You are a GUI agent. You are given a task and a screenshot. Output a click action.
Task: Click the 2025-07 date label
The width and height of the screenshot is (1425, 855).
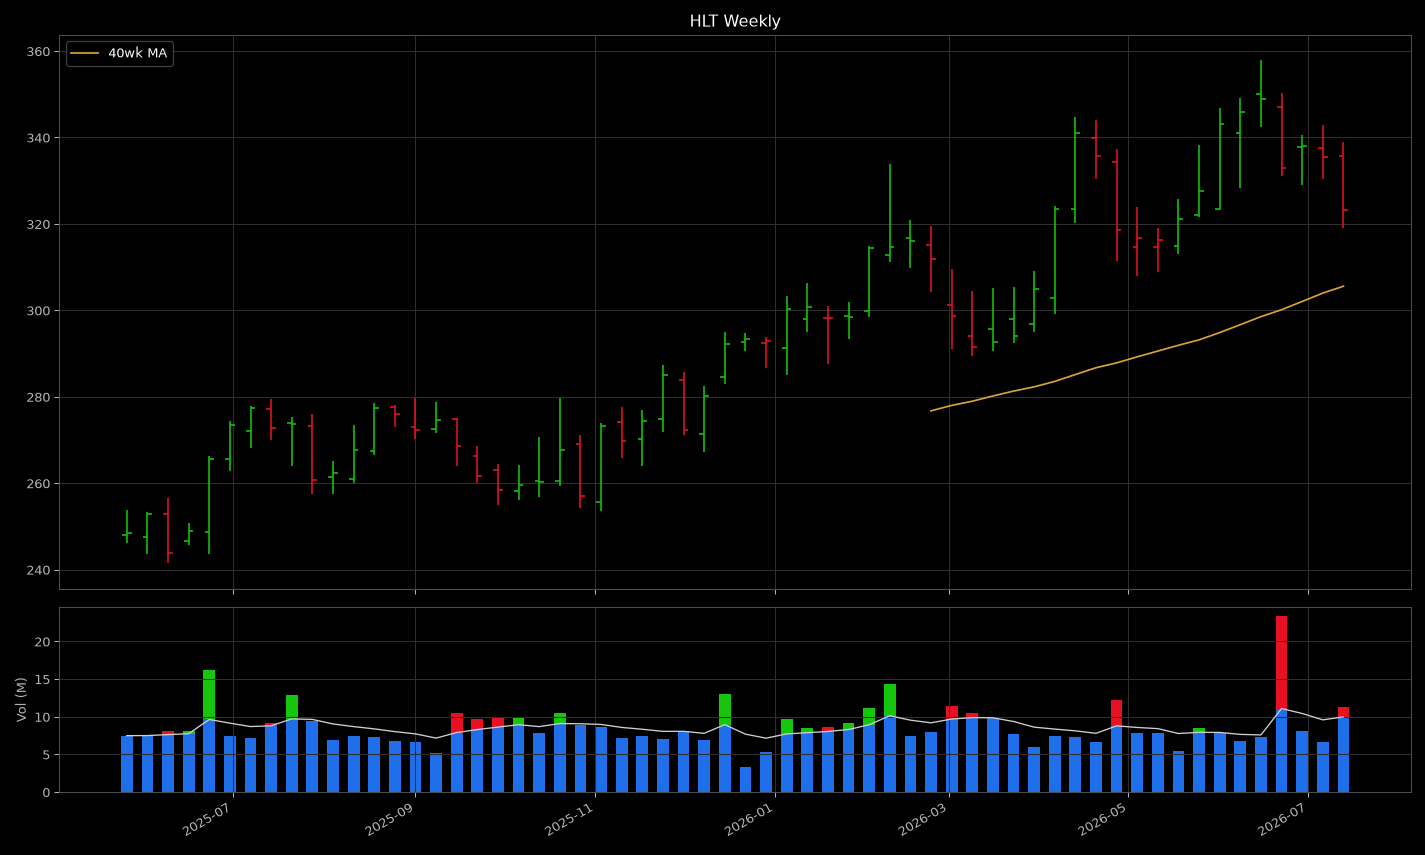[207, 818]
